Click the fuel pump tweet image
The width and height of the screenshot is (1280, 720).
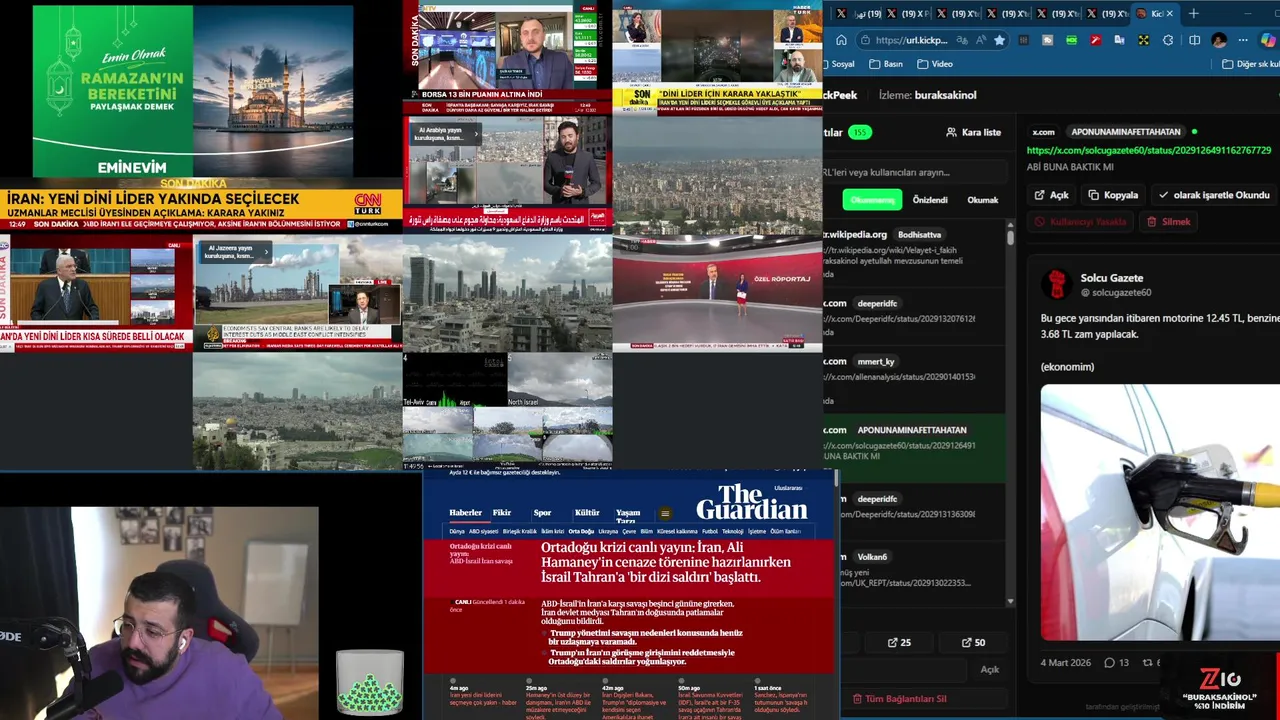click(1160, 512)
